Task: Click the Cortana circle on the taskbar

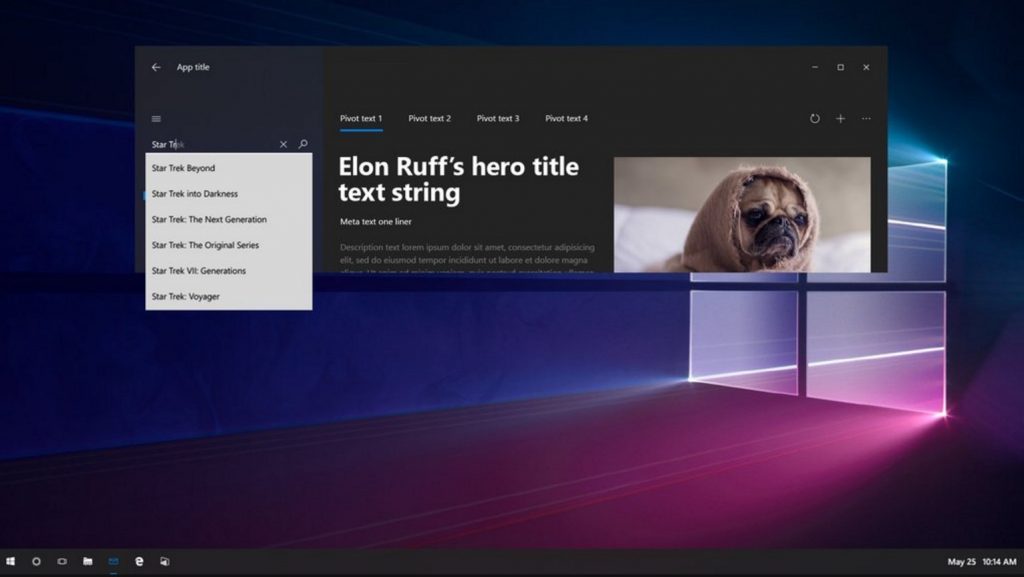Action: click(36, 562)
